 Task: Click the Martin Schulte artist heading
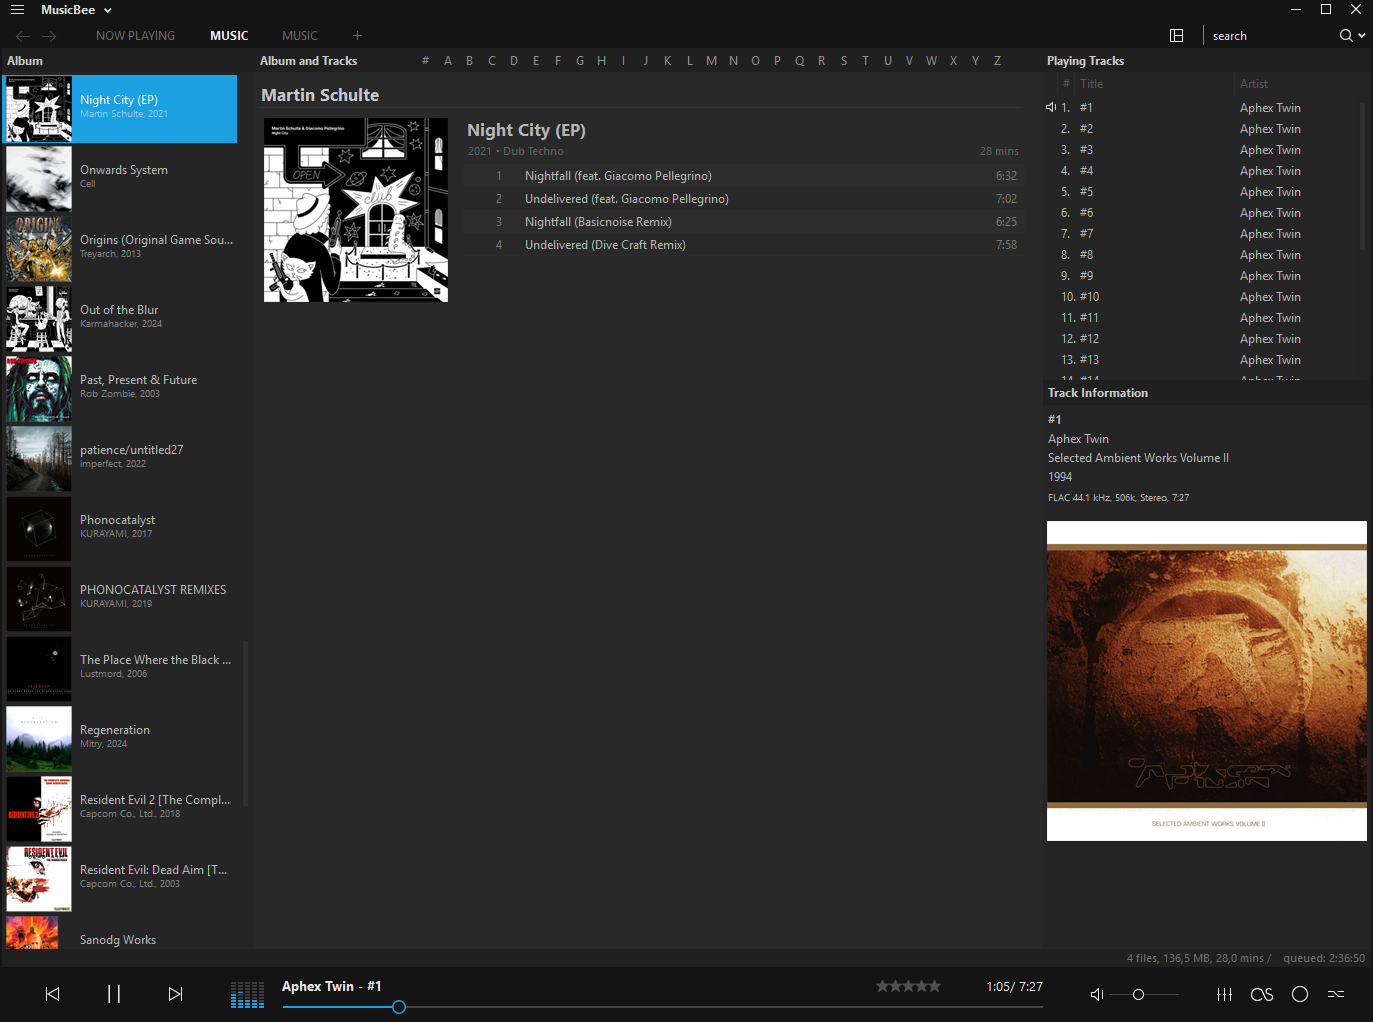[320, 95]
